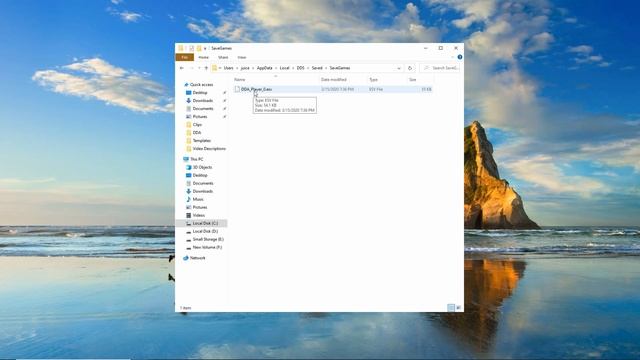This screenshot has height=360, width=640.
Task: Maximize the SaveGames window
Action: click(x=441, y=48)
